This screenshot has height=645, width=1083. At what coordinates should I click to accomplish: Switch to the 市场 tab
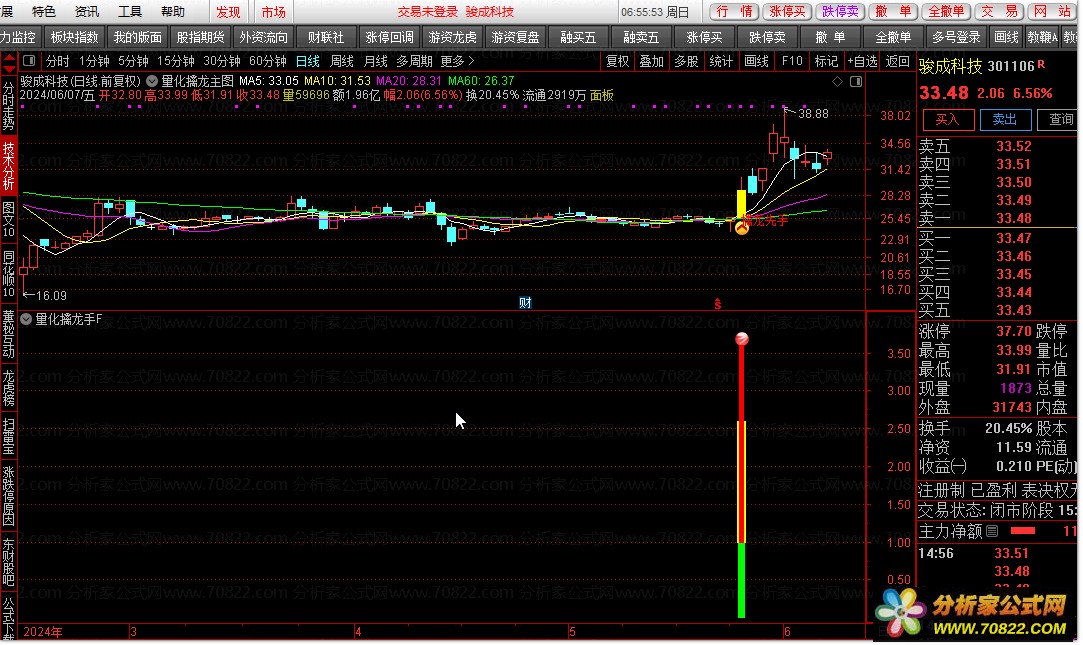point(274,12)
